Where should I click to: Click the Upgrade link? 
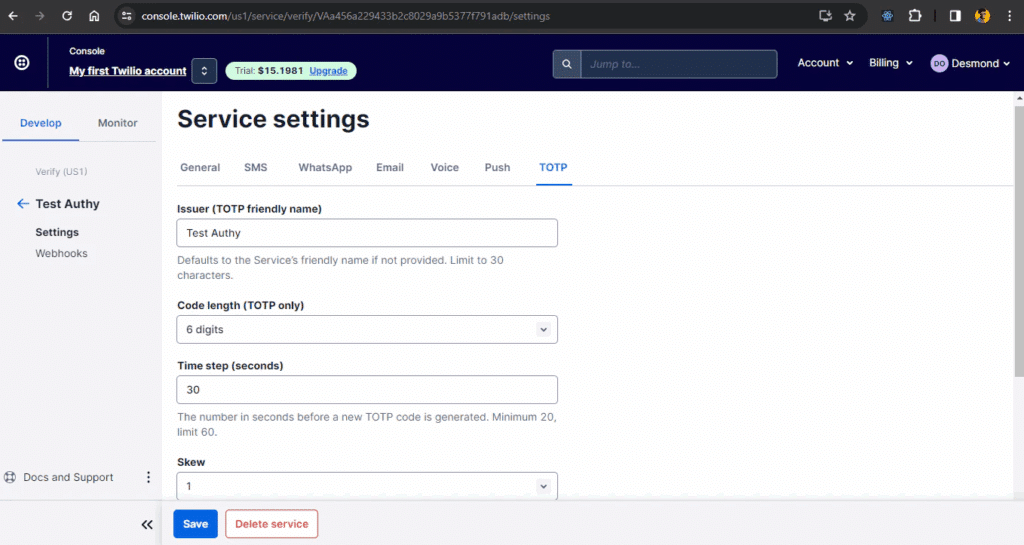[329, 71]
